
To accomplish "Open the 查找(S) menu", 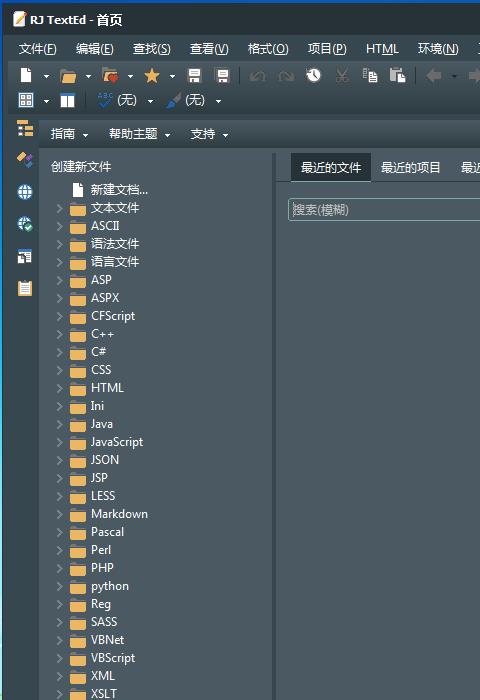I will point(152,49).
